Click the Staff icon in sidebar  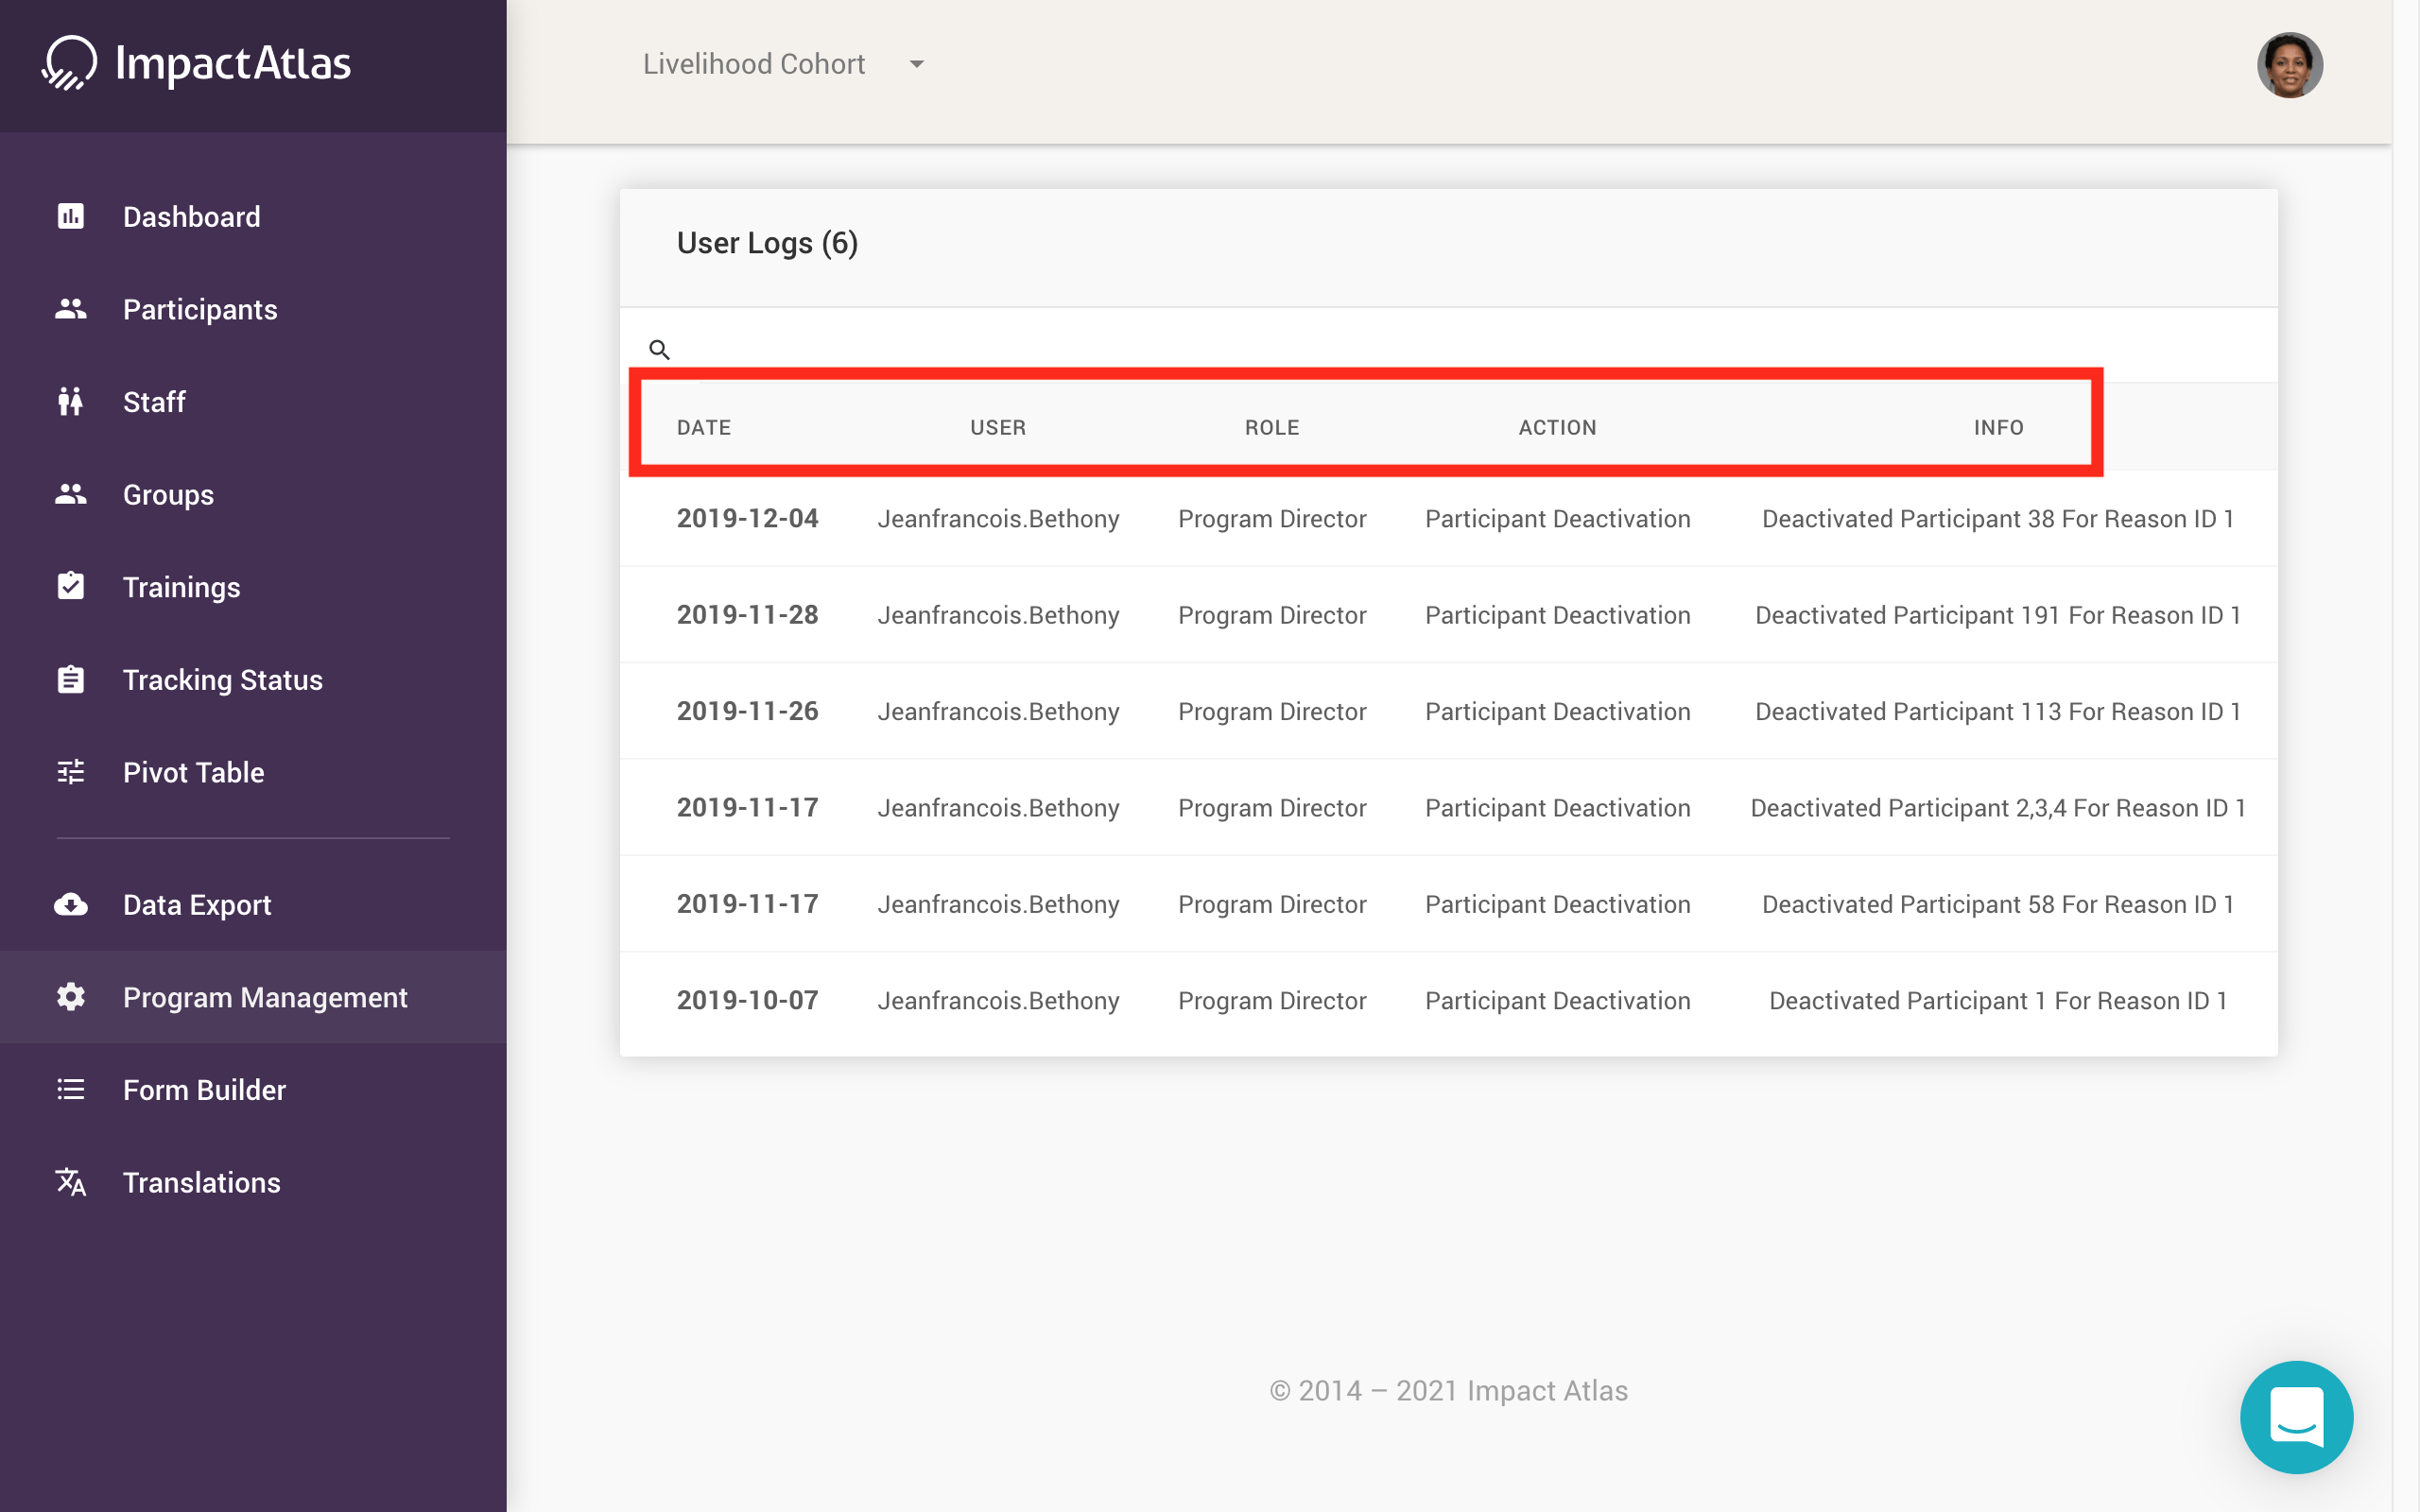click(x=70, y=402)
